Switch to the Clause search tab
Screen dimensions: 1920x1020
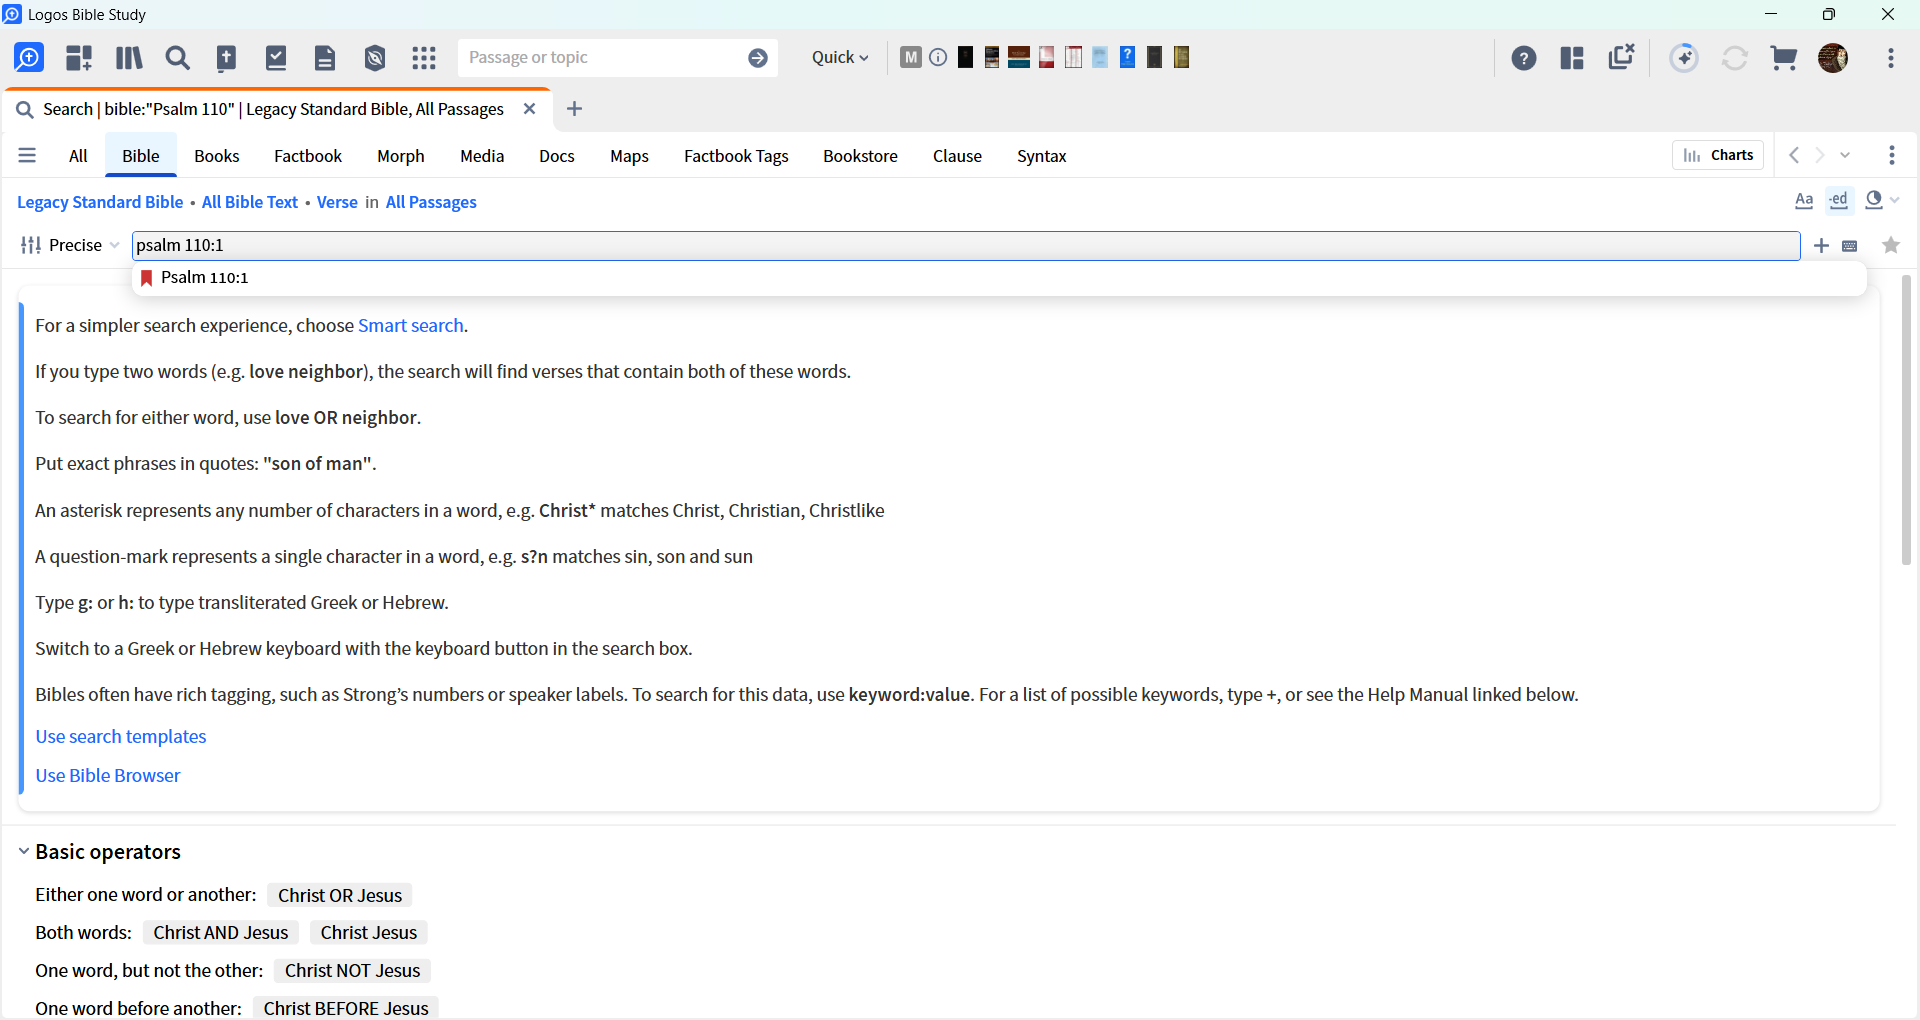pos(957,156)
